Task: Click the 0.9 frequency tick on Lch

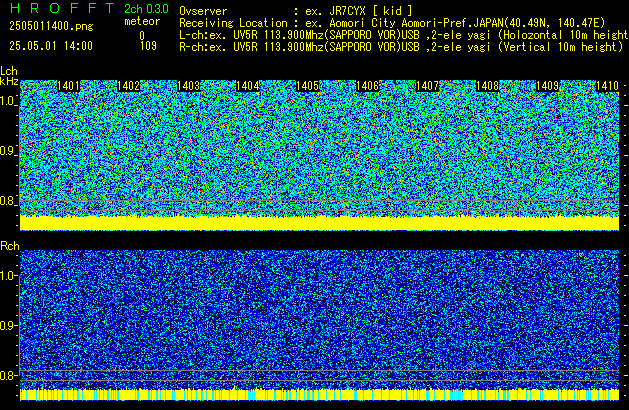Action: 8,151
